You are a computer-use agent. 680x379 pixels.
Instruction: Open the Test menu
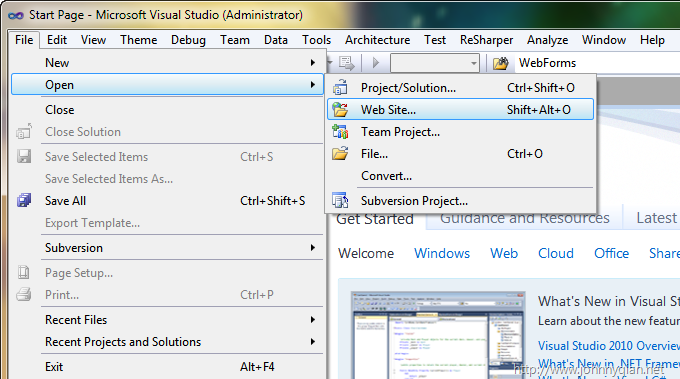[x=435, y=40]
